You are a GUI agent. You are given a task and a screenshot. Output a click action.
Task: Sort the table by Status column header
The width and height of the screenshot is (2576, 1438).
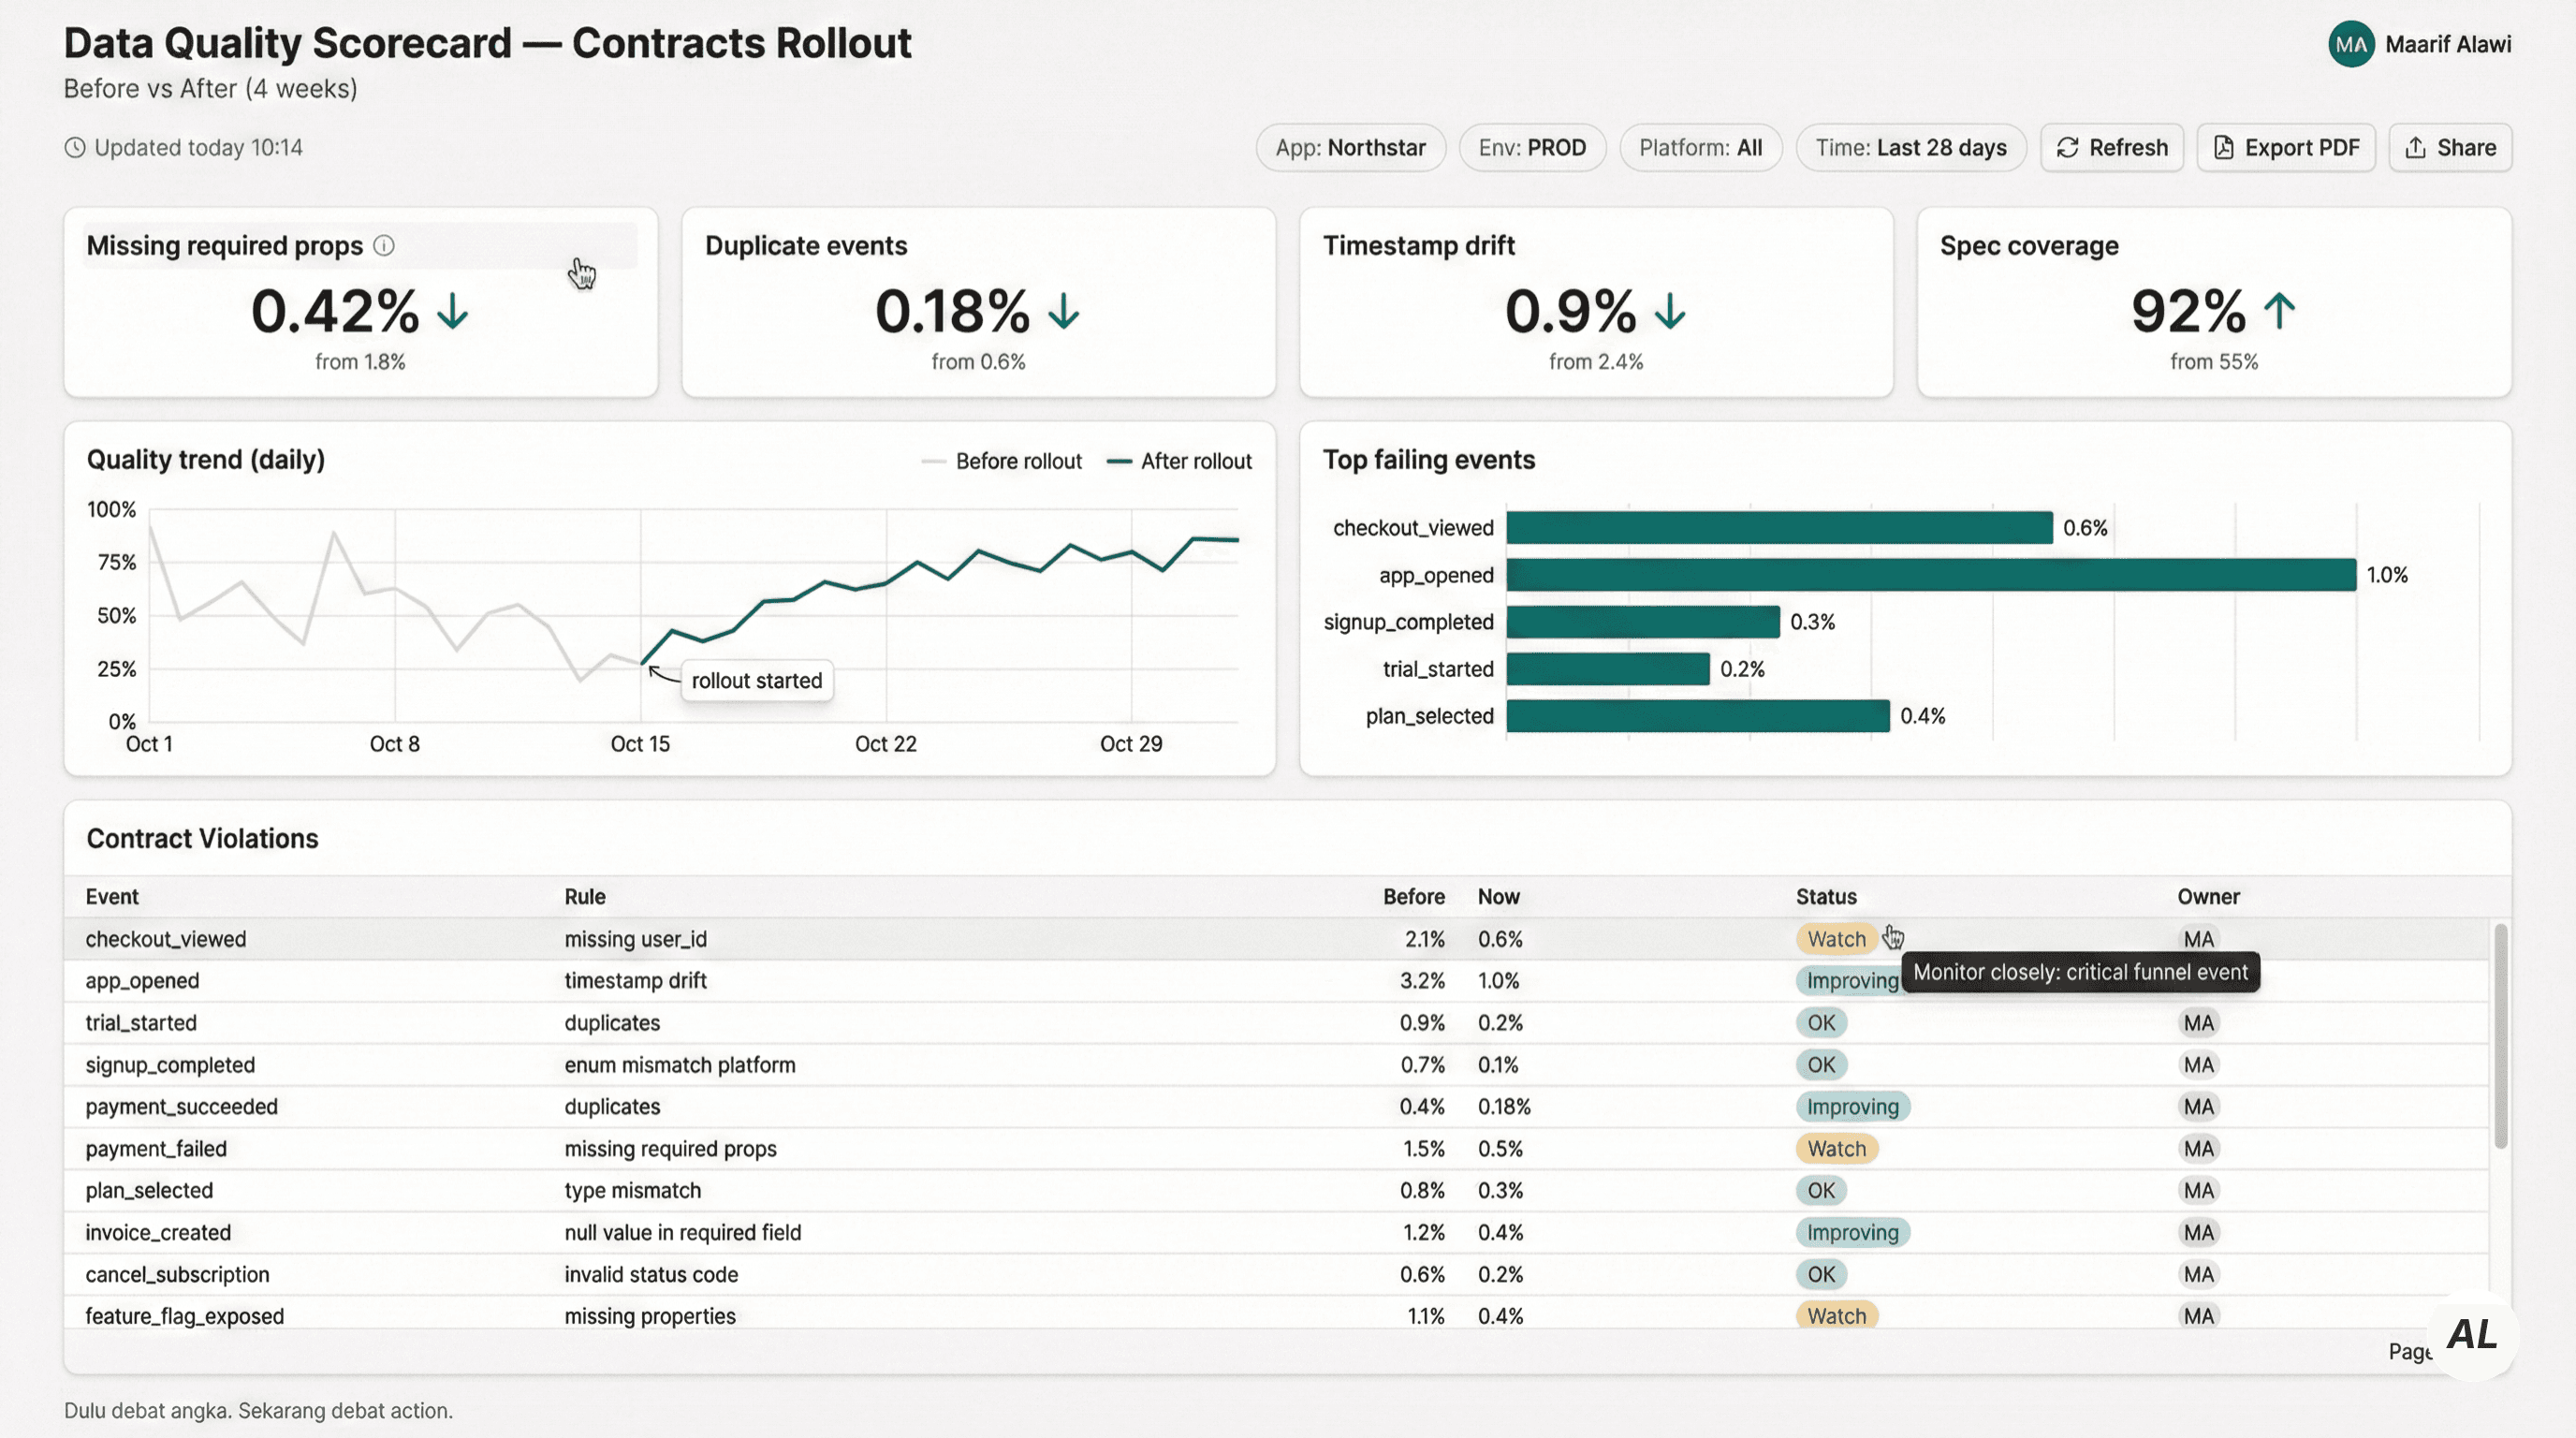pyautogui.click(x=1826, y=897)
